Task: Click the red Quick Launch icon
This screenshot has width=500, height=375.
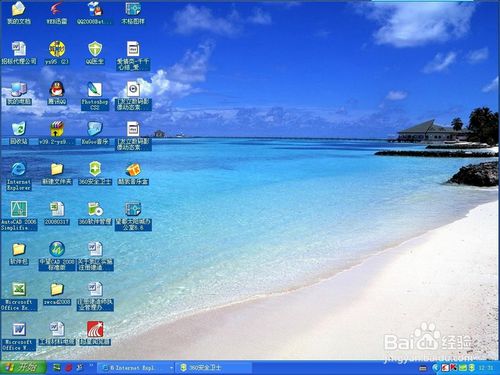Action: coord(68,367)
